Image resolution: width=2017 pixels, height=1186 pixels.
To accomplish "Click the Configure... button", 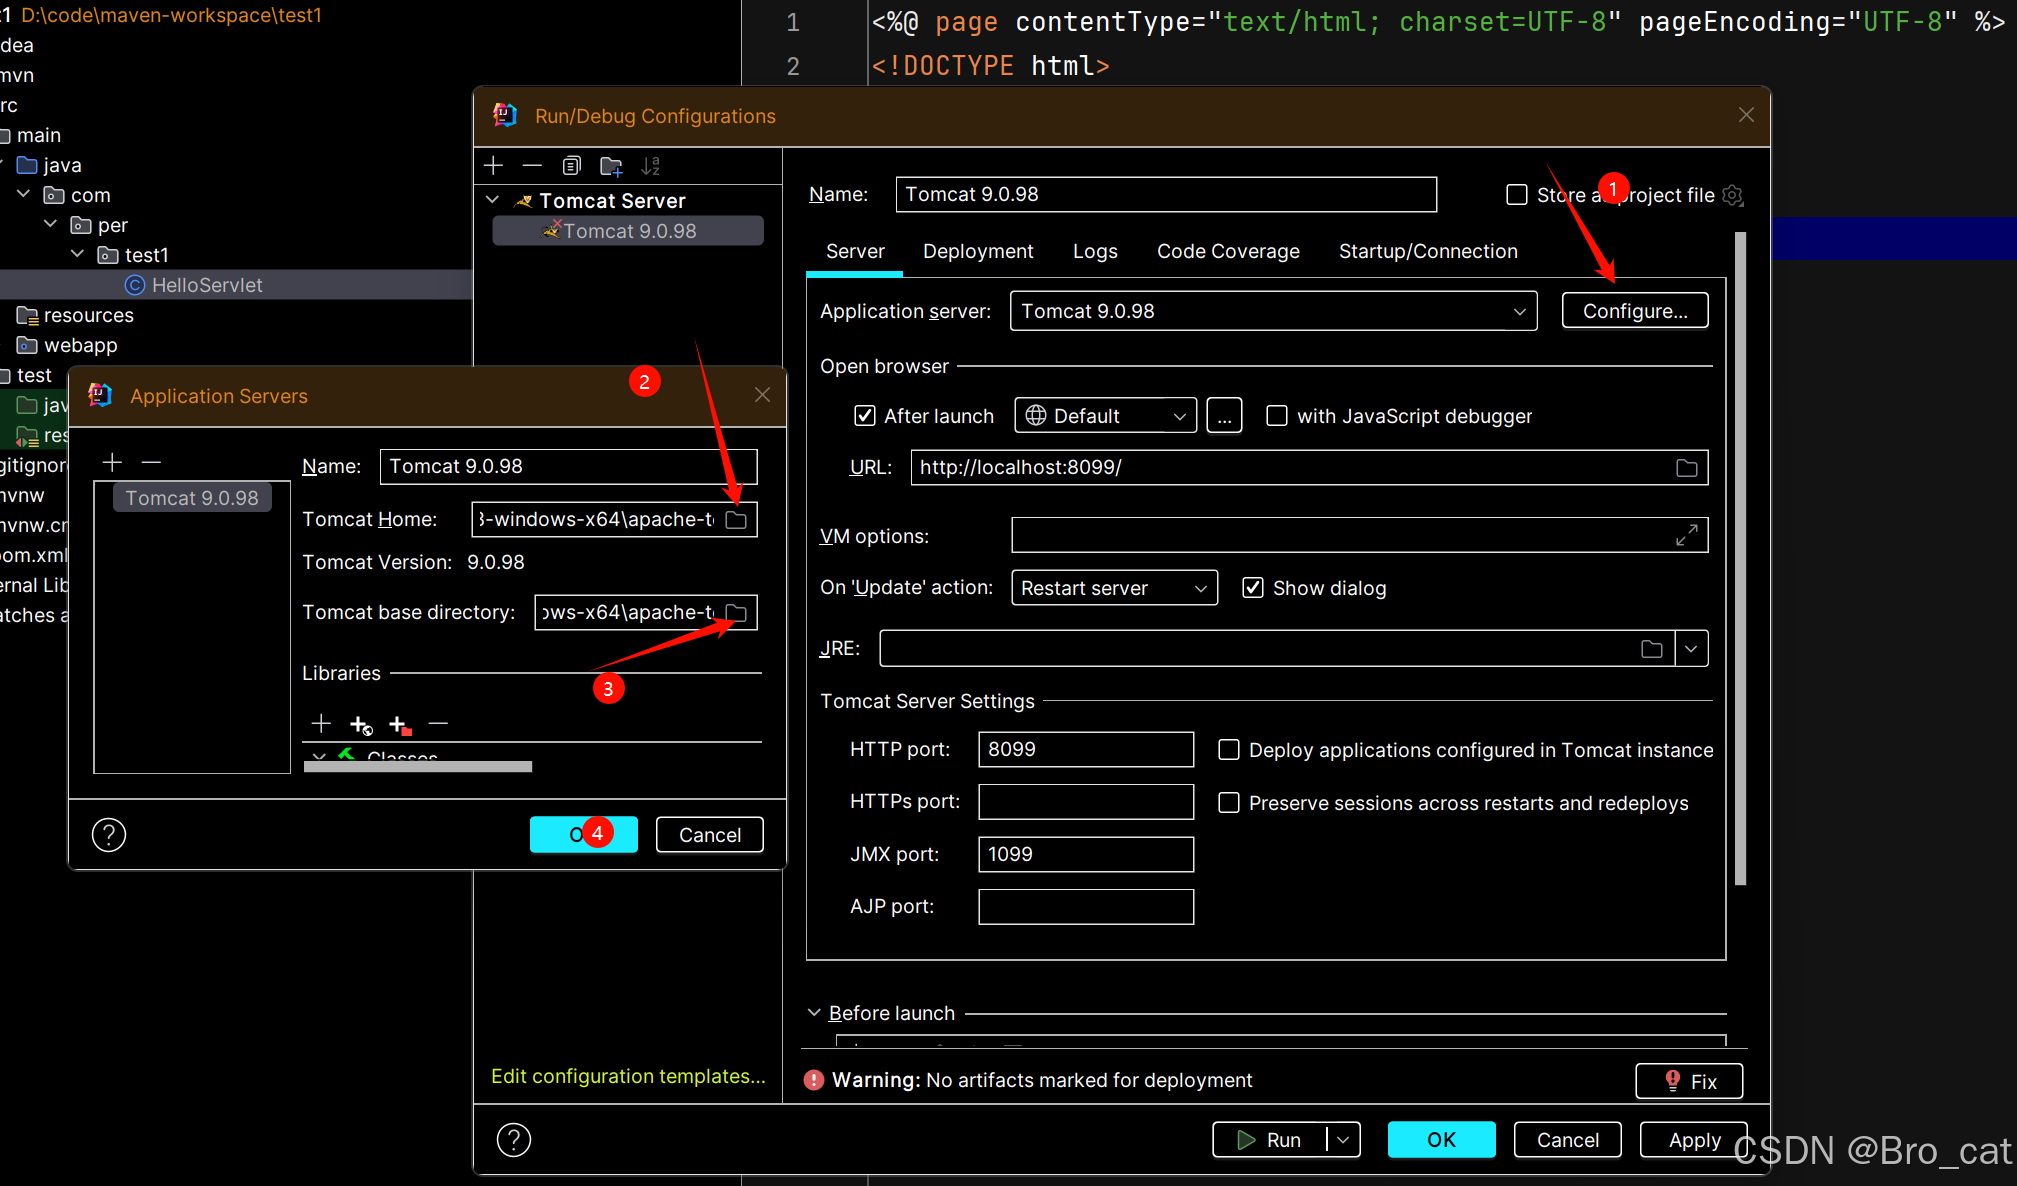I will [1634, 311].
